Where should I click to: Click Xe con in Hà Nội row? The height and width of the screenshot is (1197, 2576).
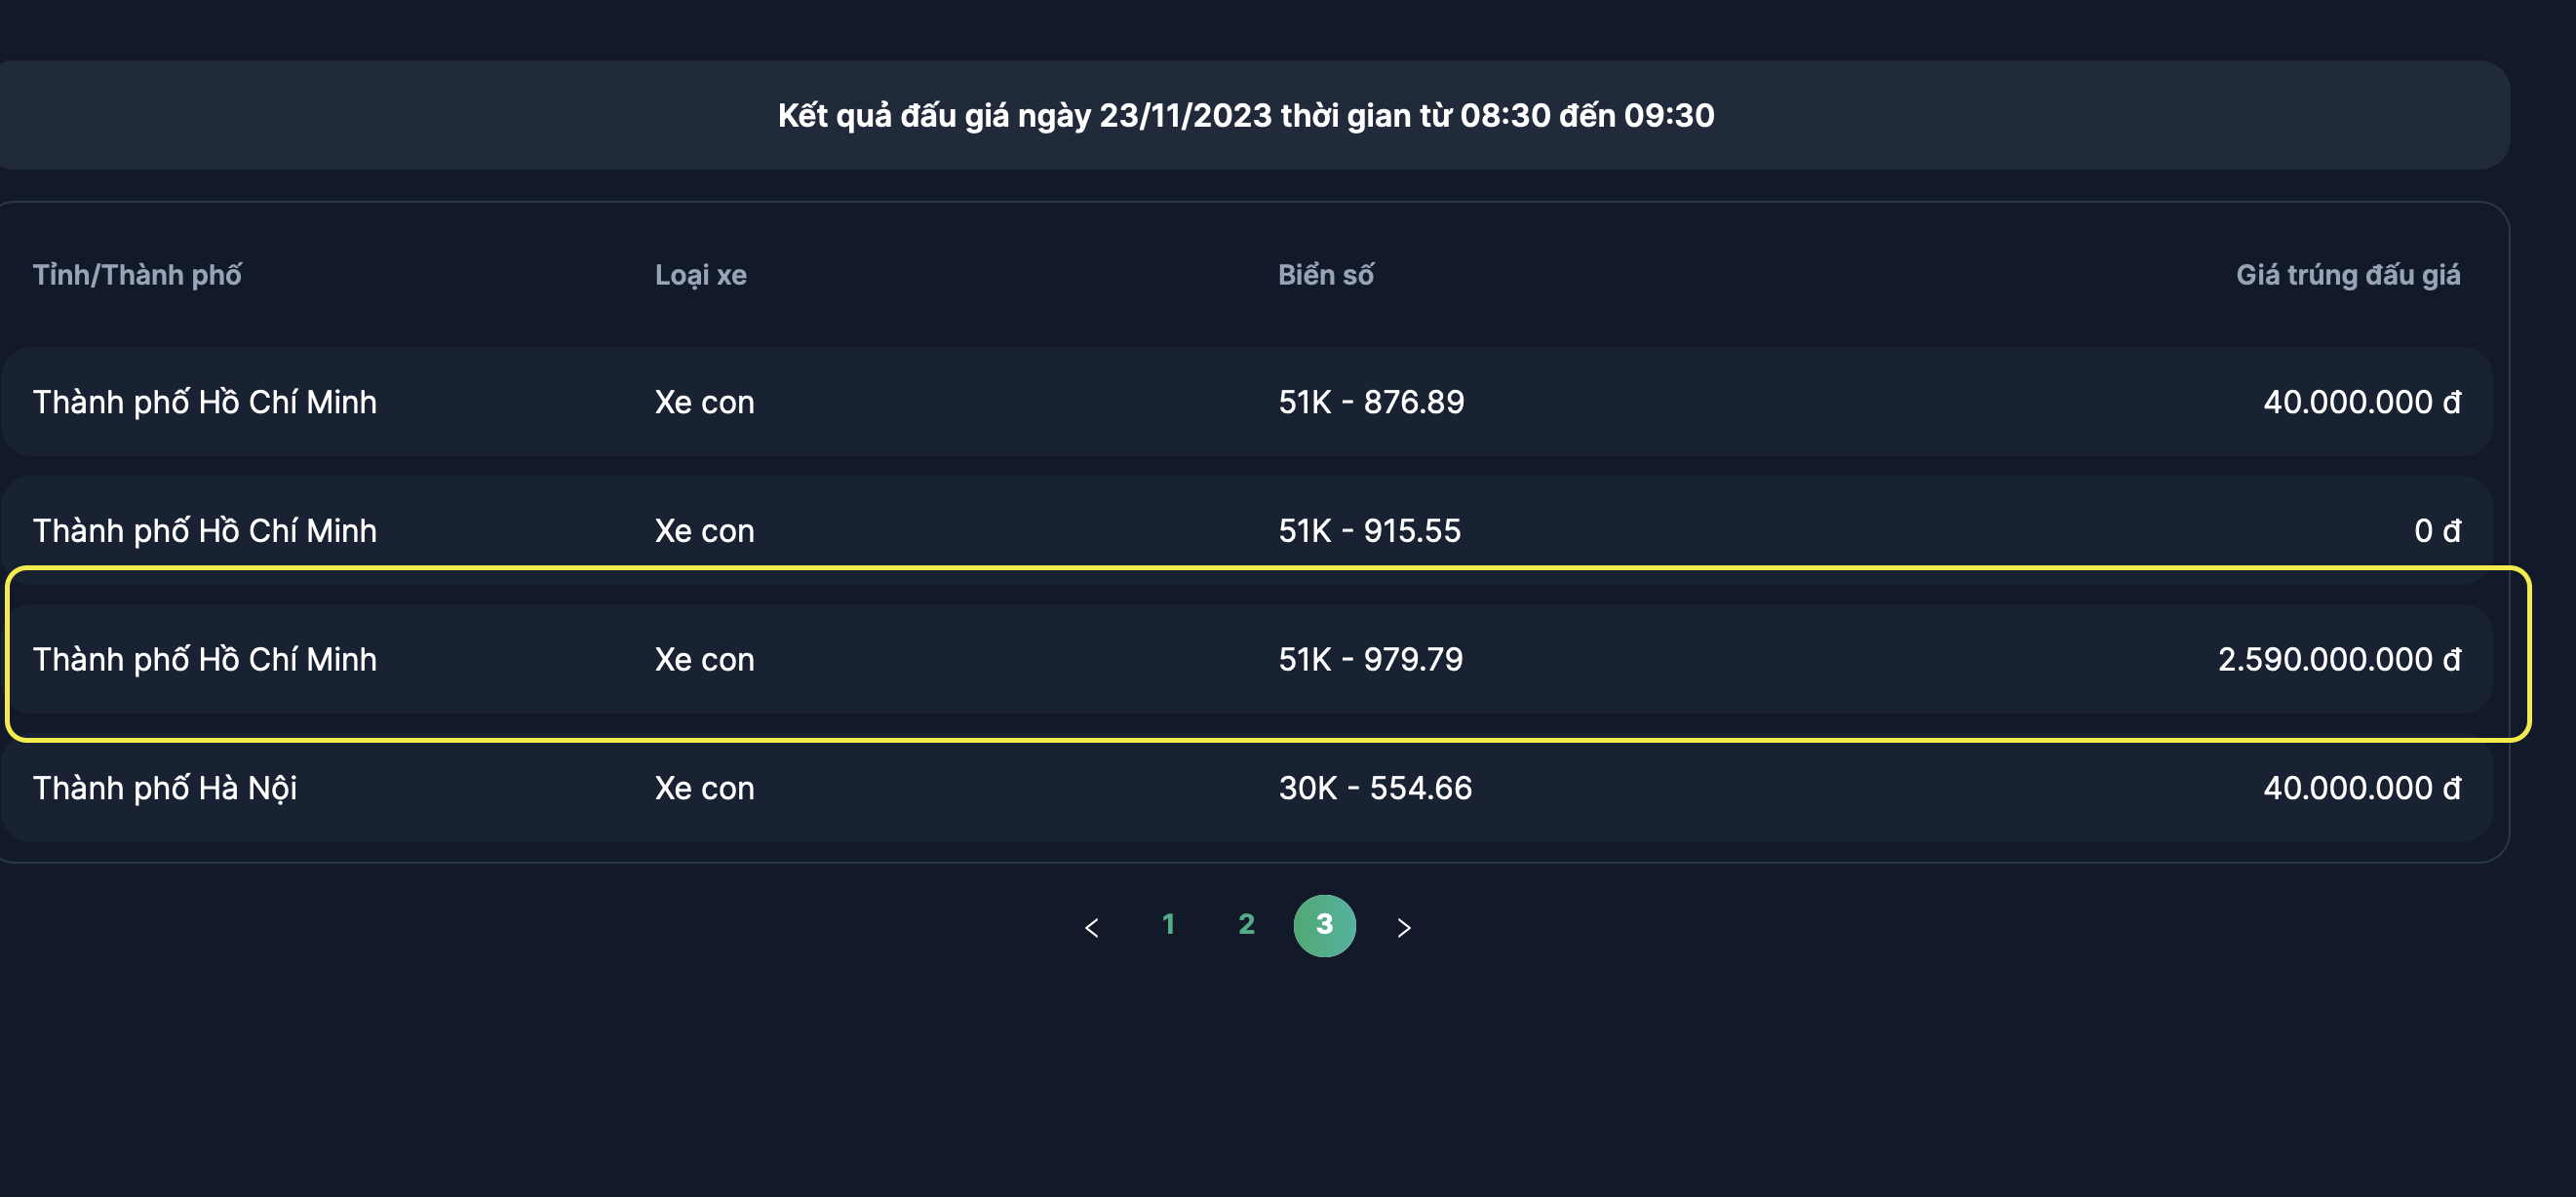704,788
